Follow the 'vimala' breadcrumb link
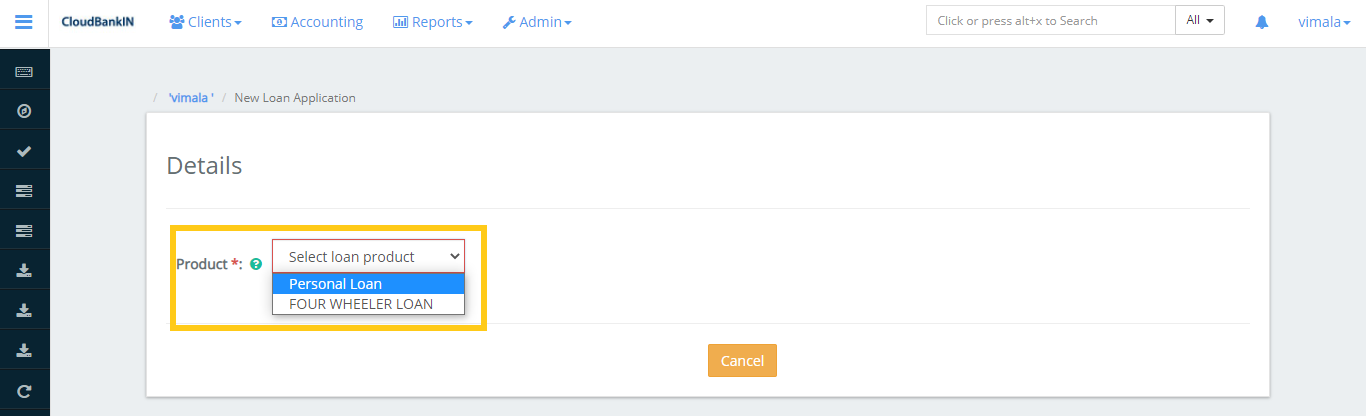The width and height of the screenshot is (1366, 416). click(x=191, y=98)
